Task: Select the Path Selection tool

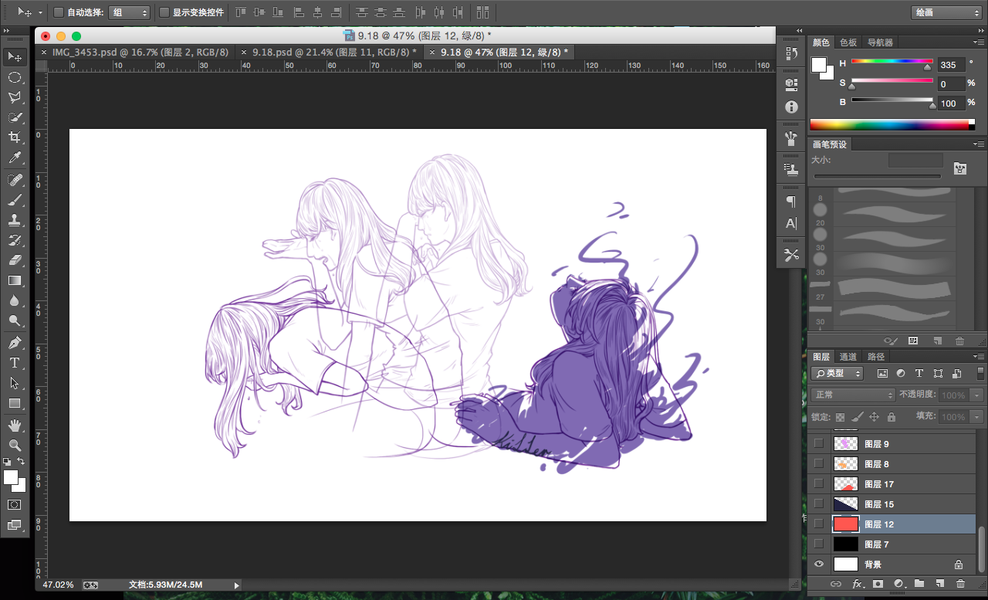Action: 14,383
